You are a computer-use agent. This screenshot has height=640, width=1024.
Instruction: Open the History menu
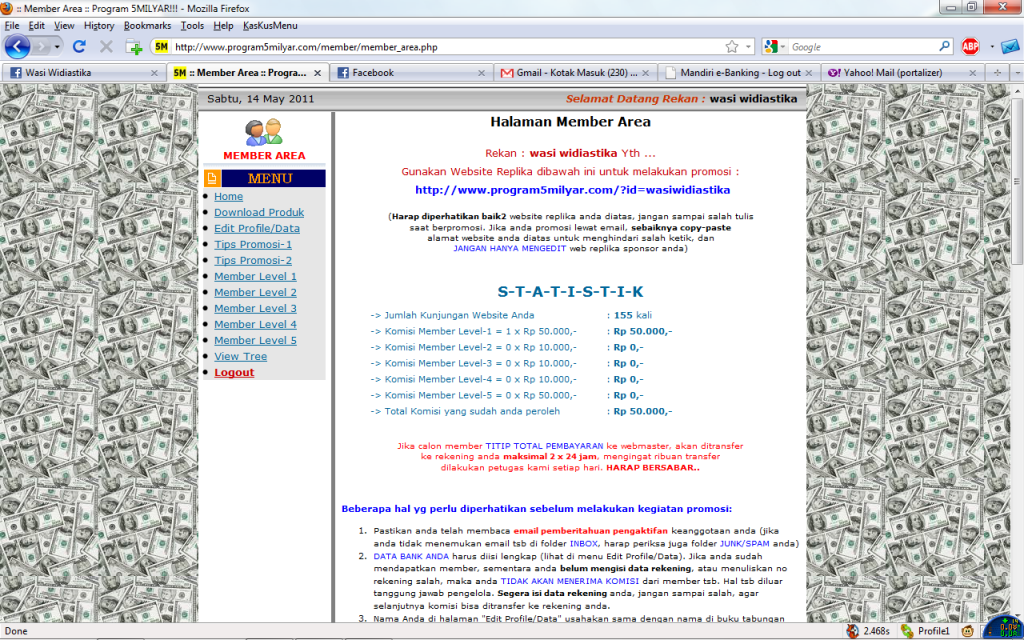(x=99, y=25)
